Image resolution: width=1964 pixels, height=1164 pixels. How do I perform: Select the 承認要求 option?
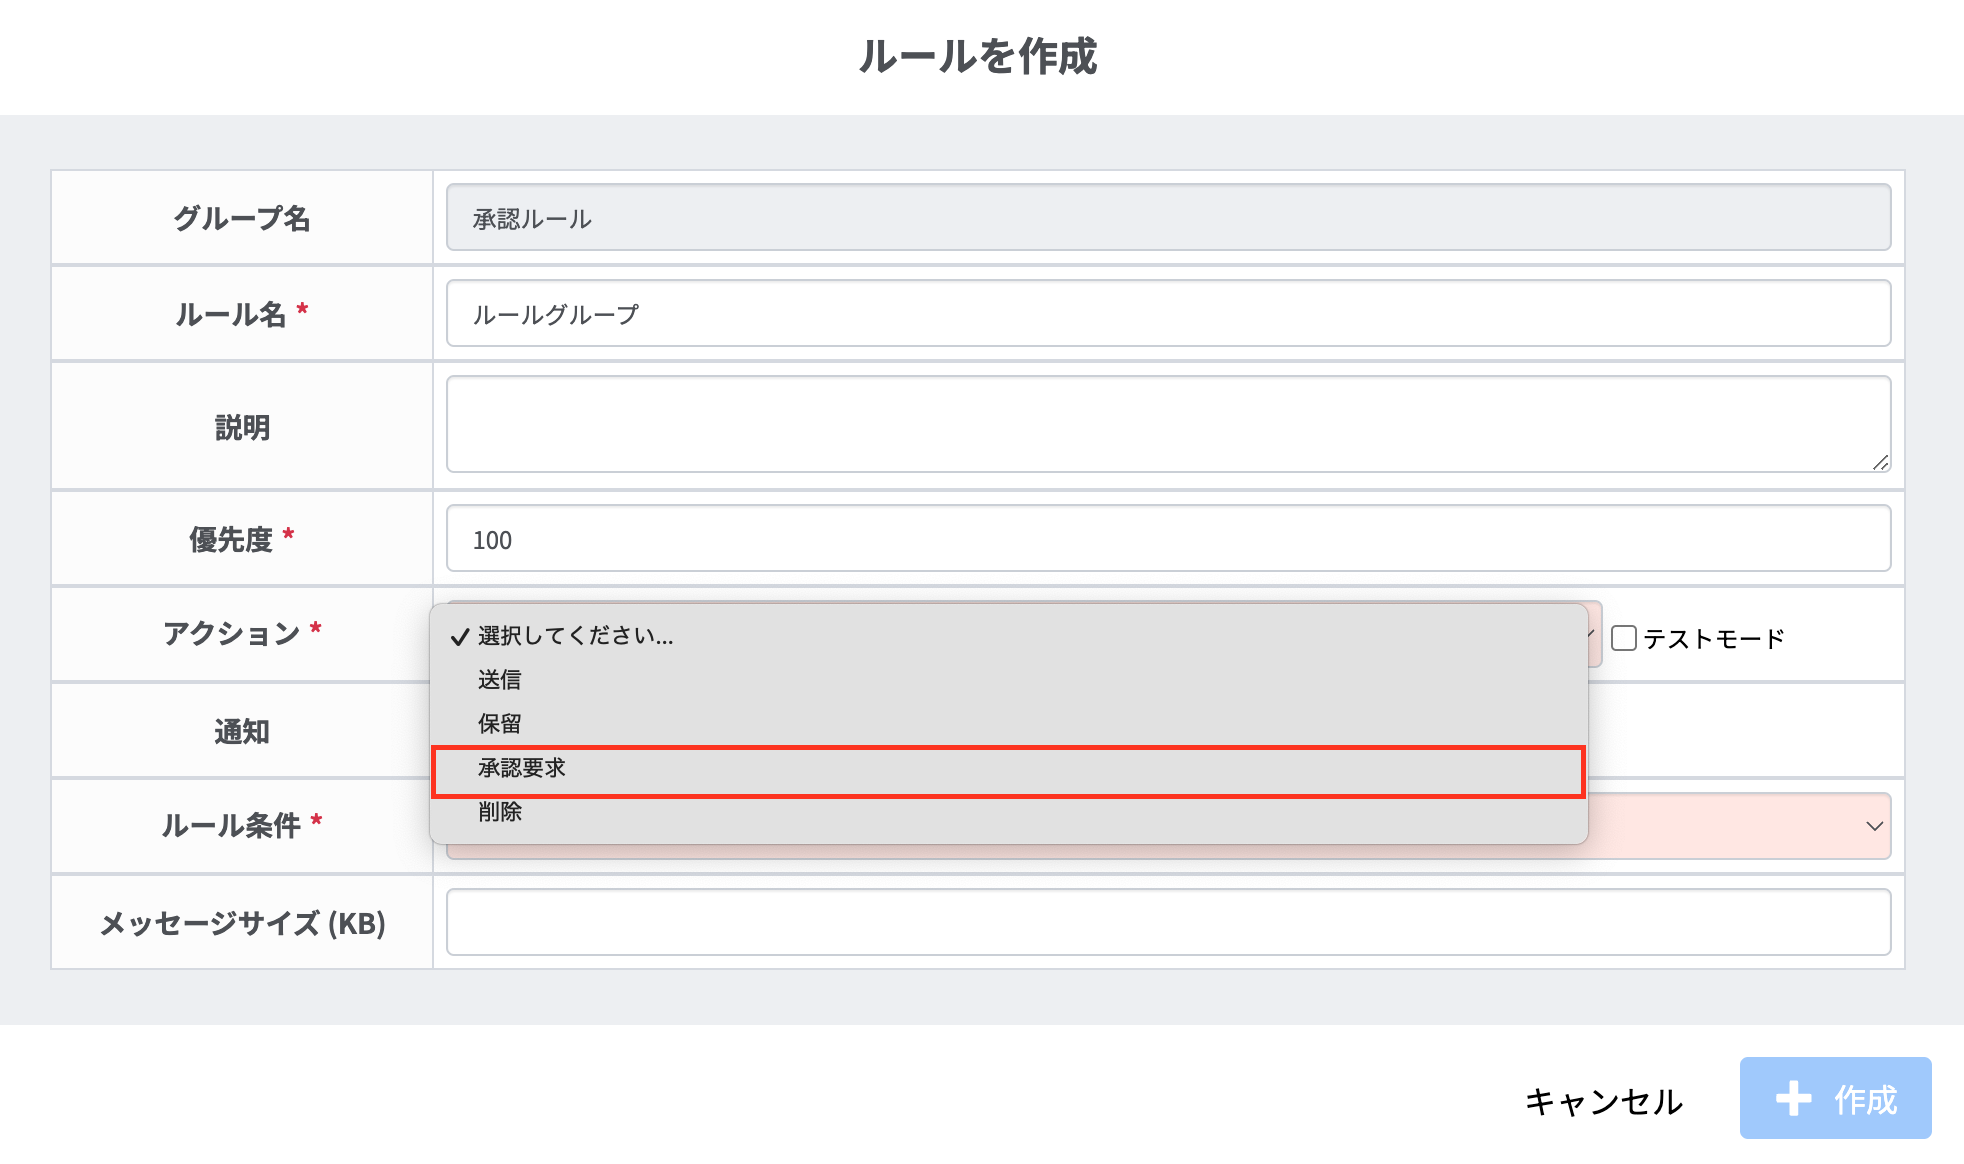(x=1009, y=768)
